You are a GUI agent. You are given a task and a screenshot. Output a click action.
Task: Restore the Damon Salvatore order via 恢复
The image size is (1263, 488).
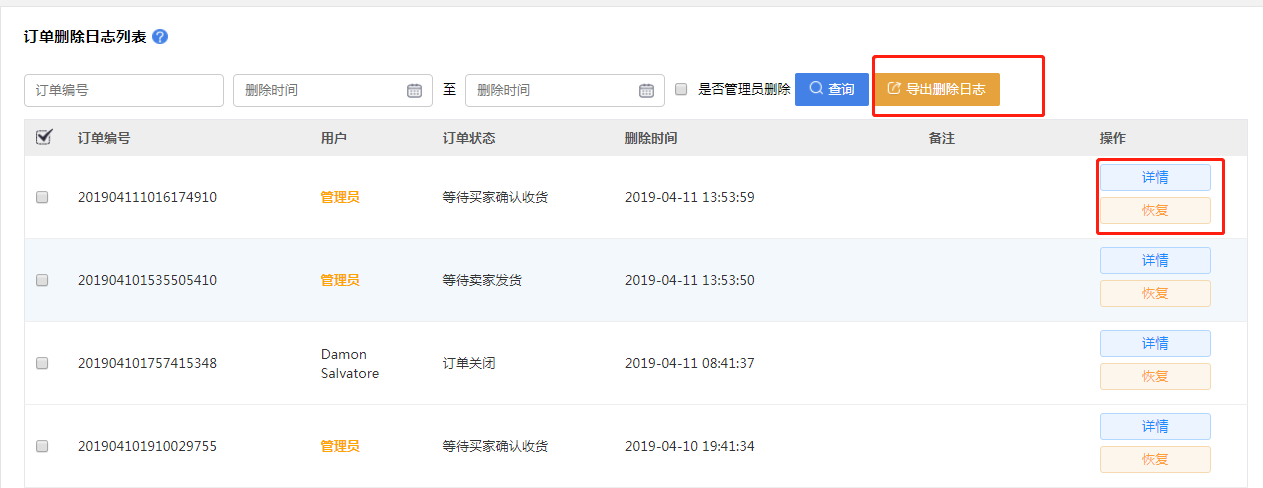pos(1155,377)
